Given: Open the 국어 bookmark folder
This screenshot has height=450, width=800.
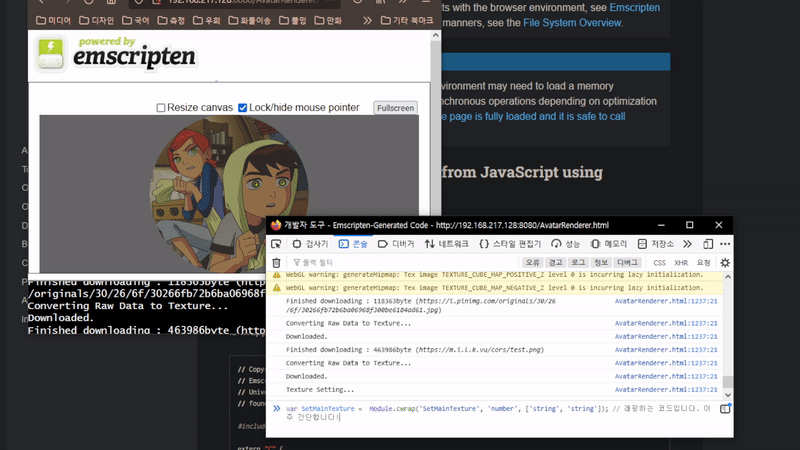Looking at the screenshot, I should pos(136,20).
